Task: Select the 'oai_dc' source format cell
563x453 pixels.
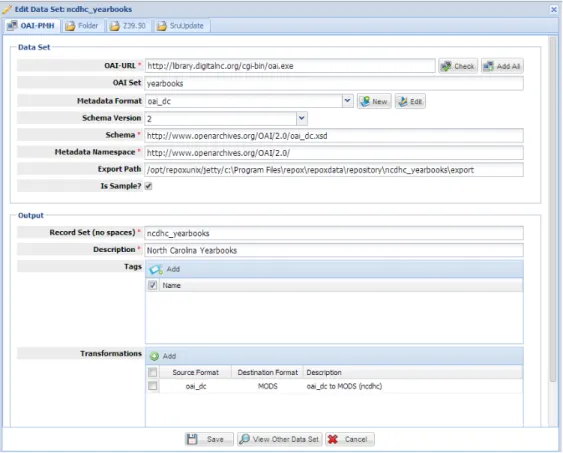Action: click(196, 386)
